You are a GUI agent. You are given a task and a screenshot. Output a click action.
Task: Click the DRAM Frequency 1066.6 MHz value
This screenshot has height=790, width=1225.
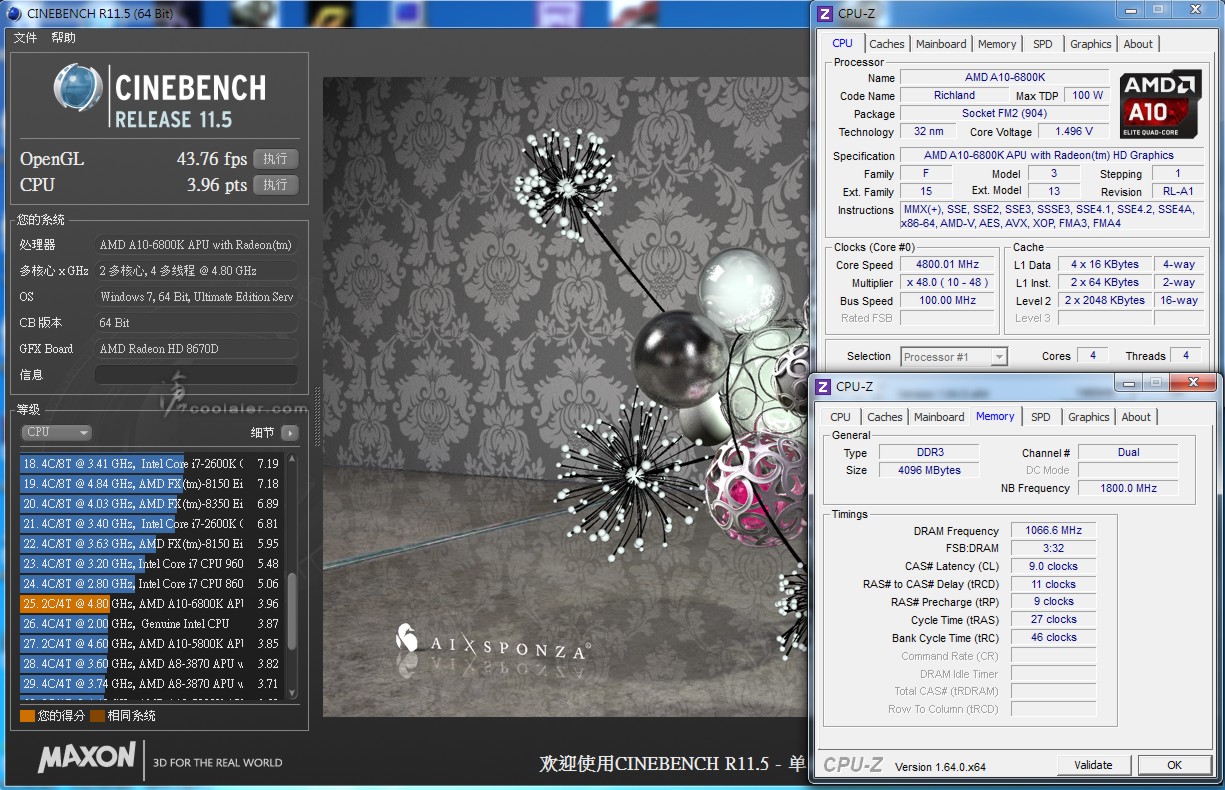1053,531
